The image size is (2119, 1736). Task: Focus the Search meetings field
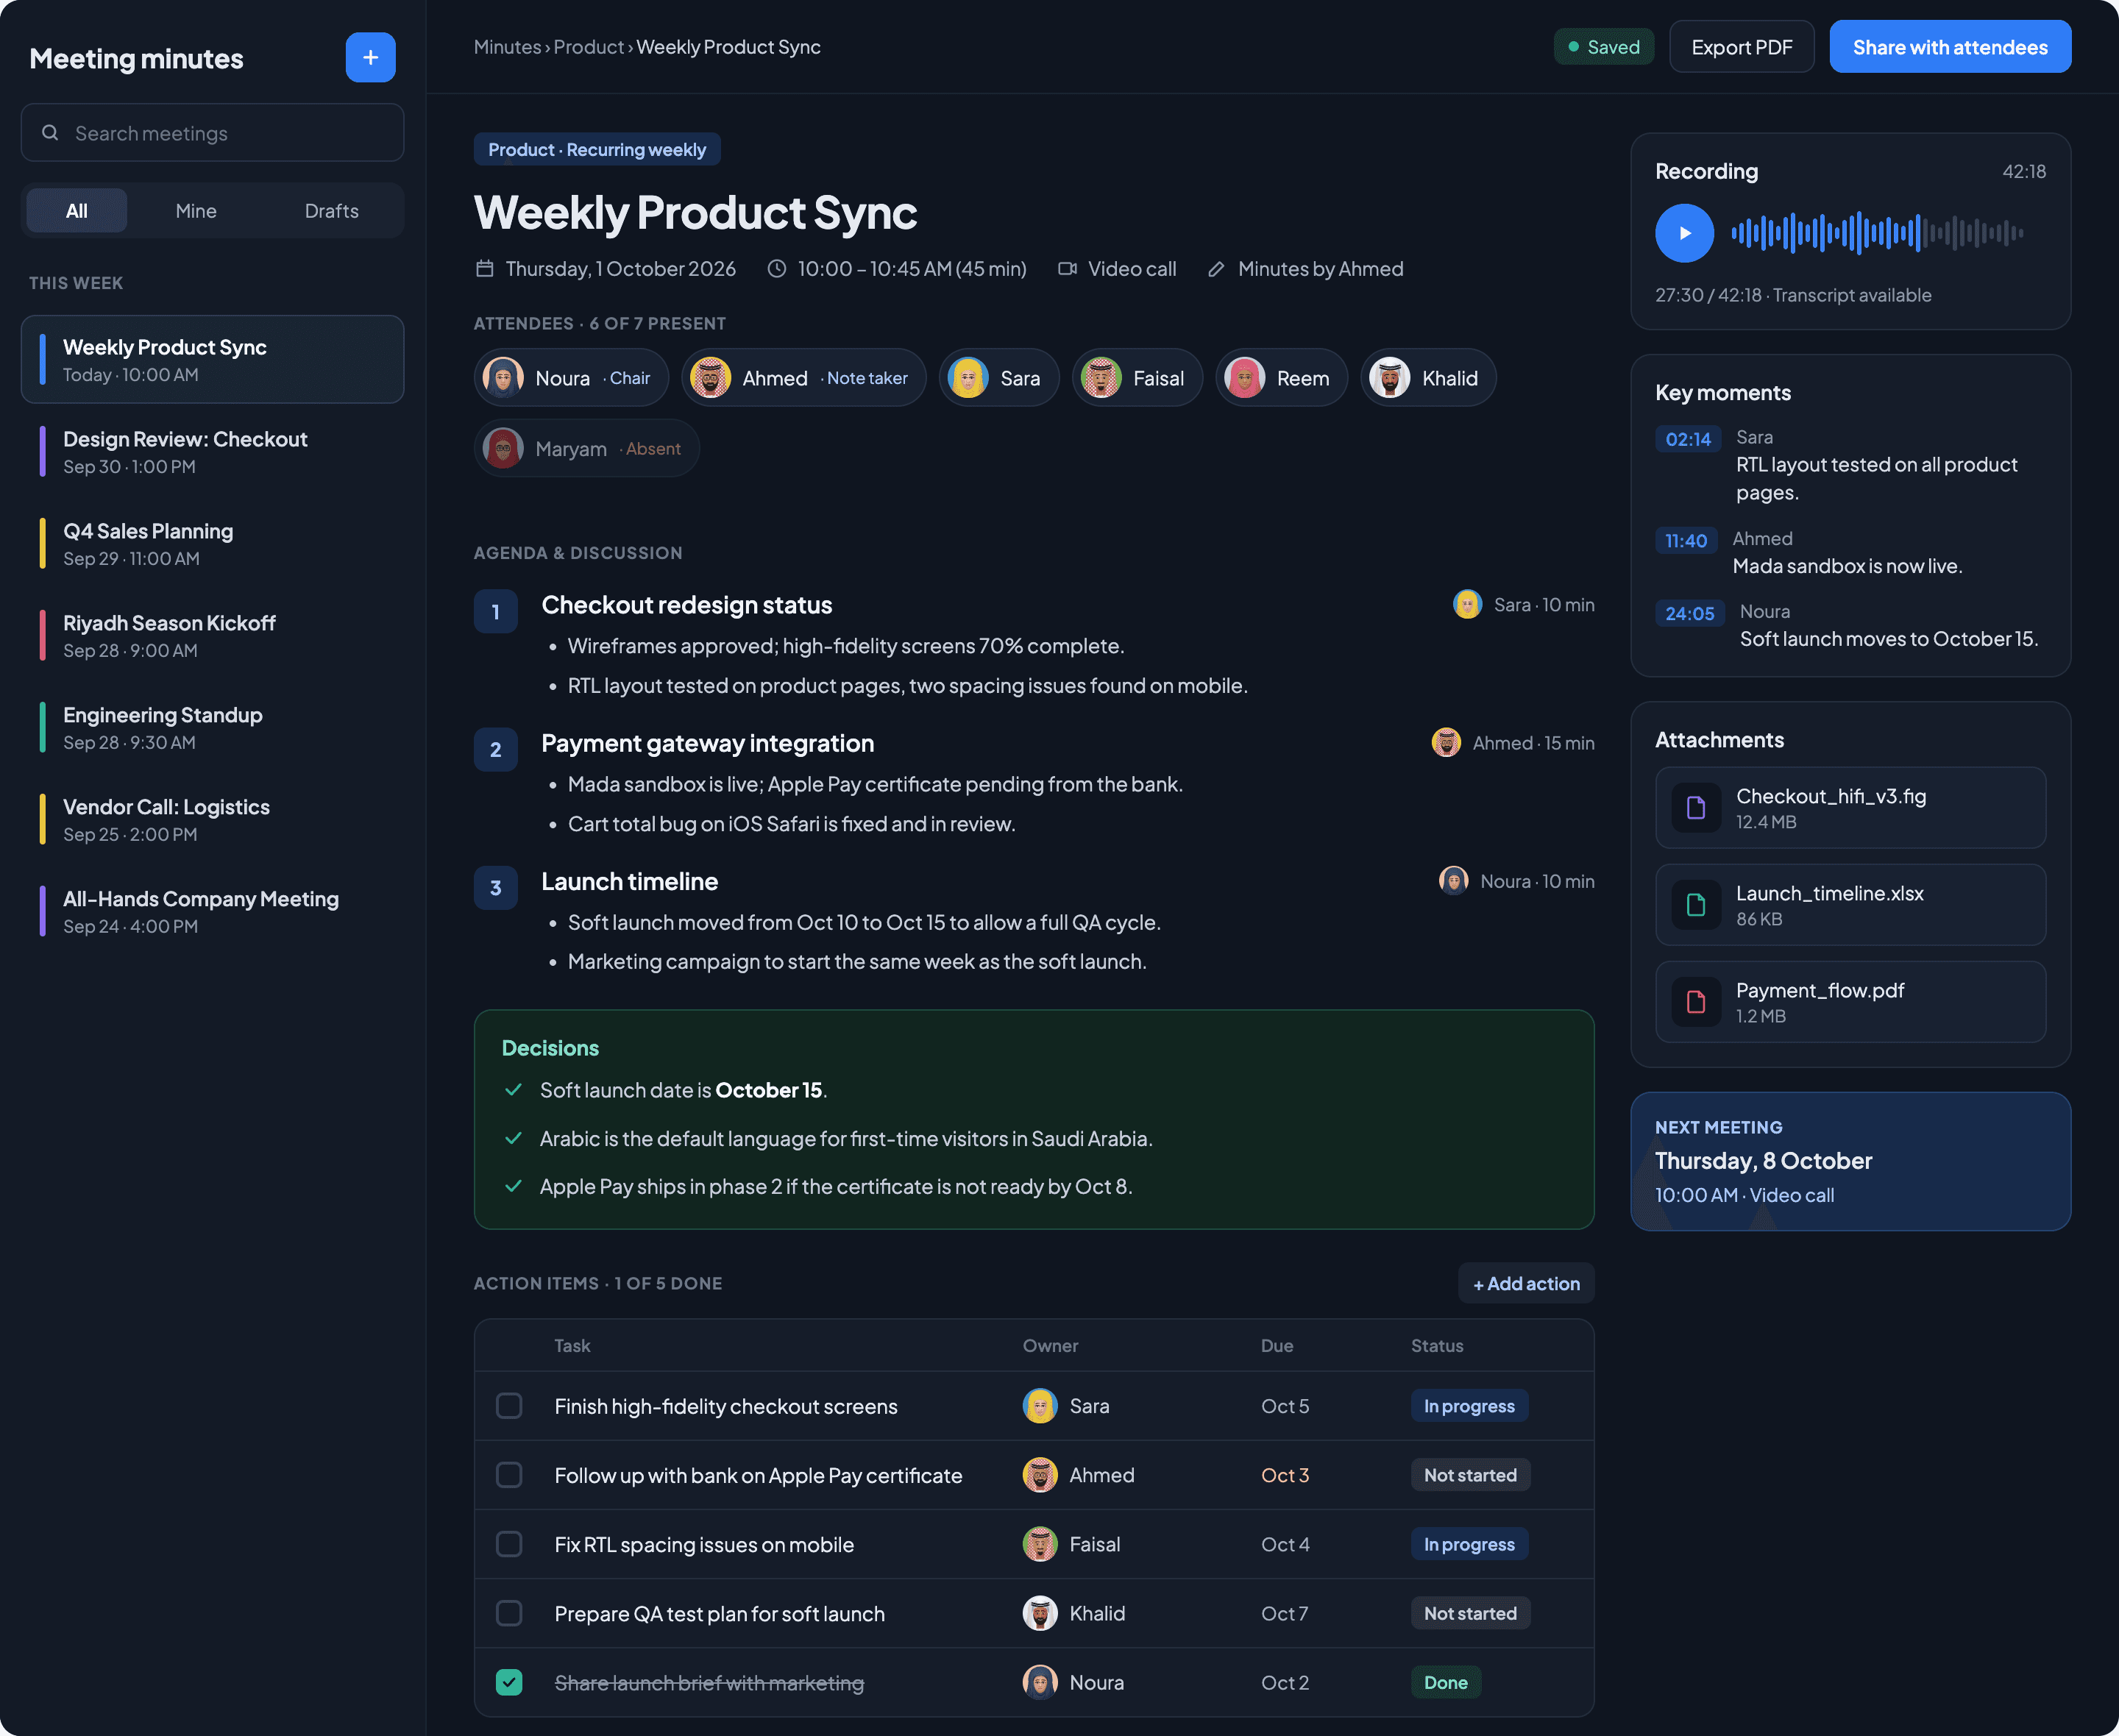pyautogui.click(x=212, y=133)
